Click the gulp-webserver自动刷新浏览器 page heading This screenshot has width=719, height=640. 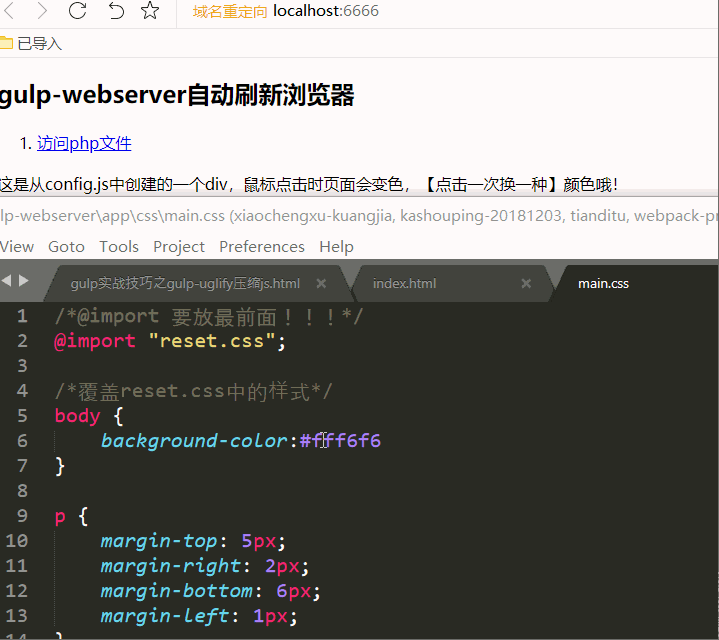(177, 95)
